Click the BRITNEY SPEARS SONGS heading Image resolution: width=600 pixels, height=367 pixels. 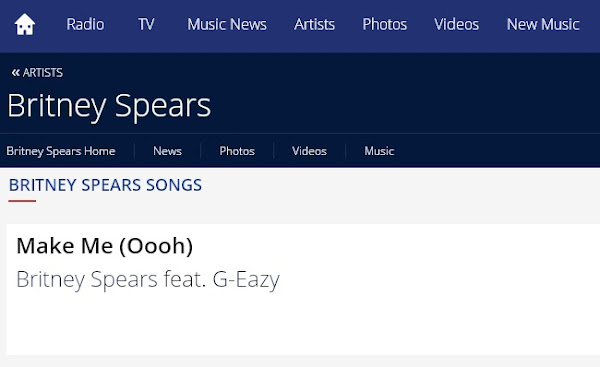pos(105,185)
